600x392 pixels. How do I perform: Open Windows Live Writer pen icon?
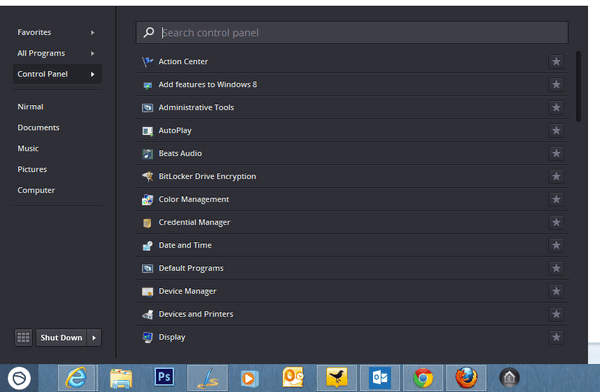tap(207, 378)
